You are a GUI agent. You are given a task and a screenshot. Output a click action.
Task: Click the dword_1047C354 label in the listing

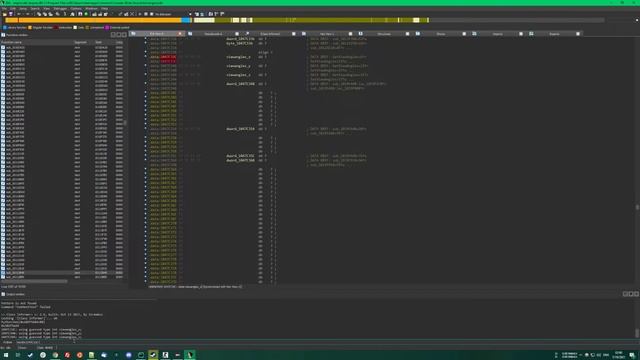tap(240, 129)
